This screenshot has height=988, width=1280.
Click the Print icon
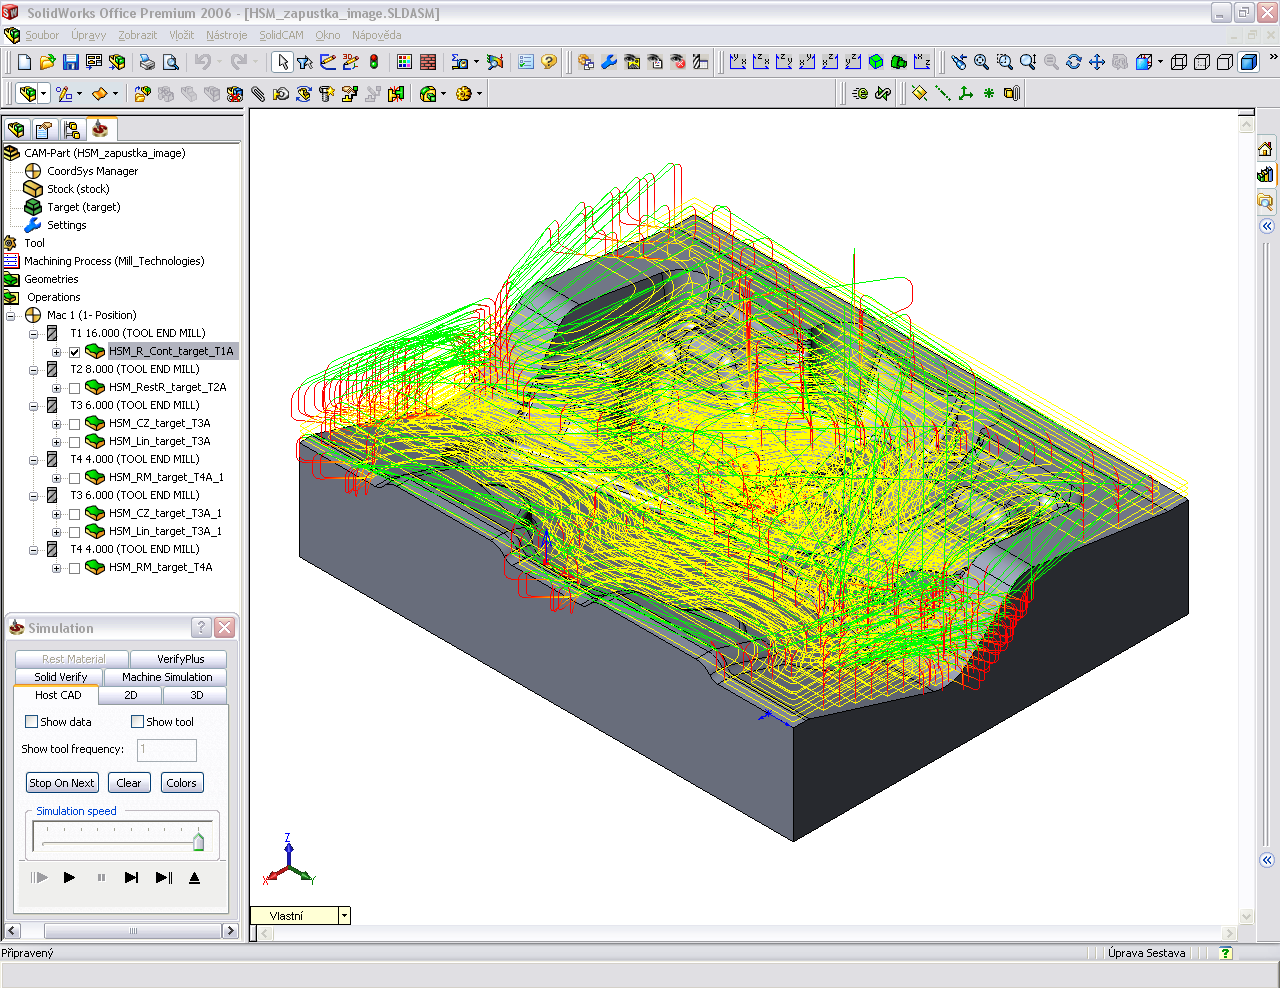[147, 62]
